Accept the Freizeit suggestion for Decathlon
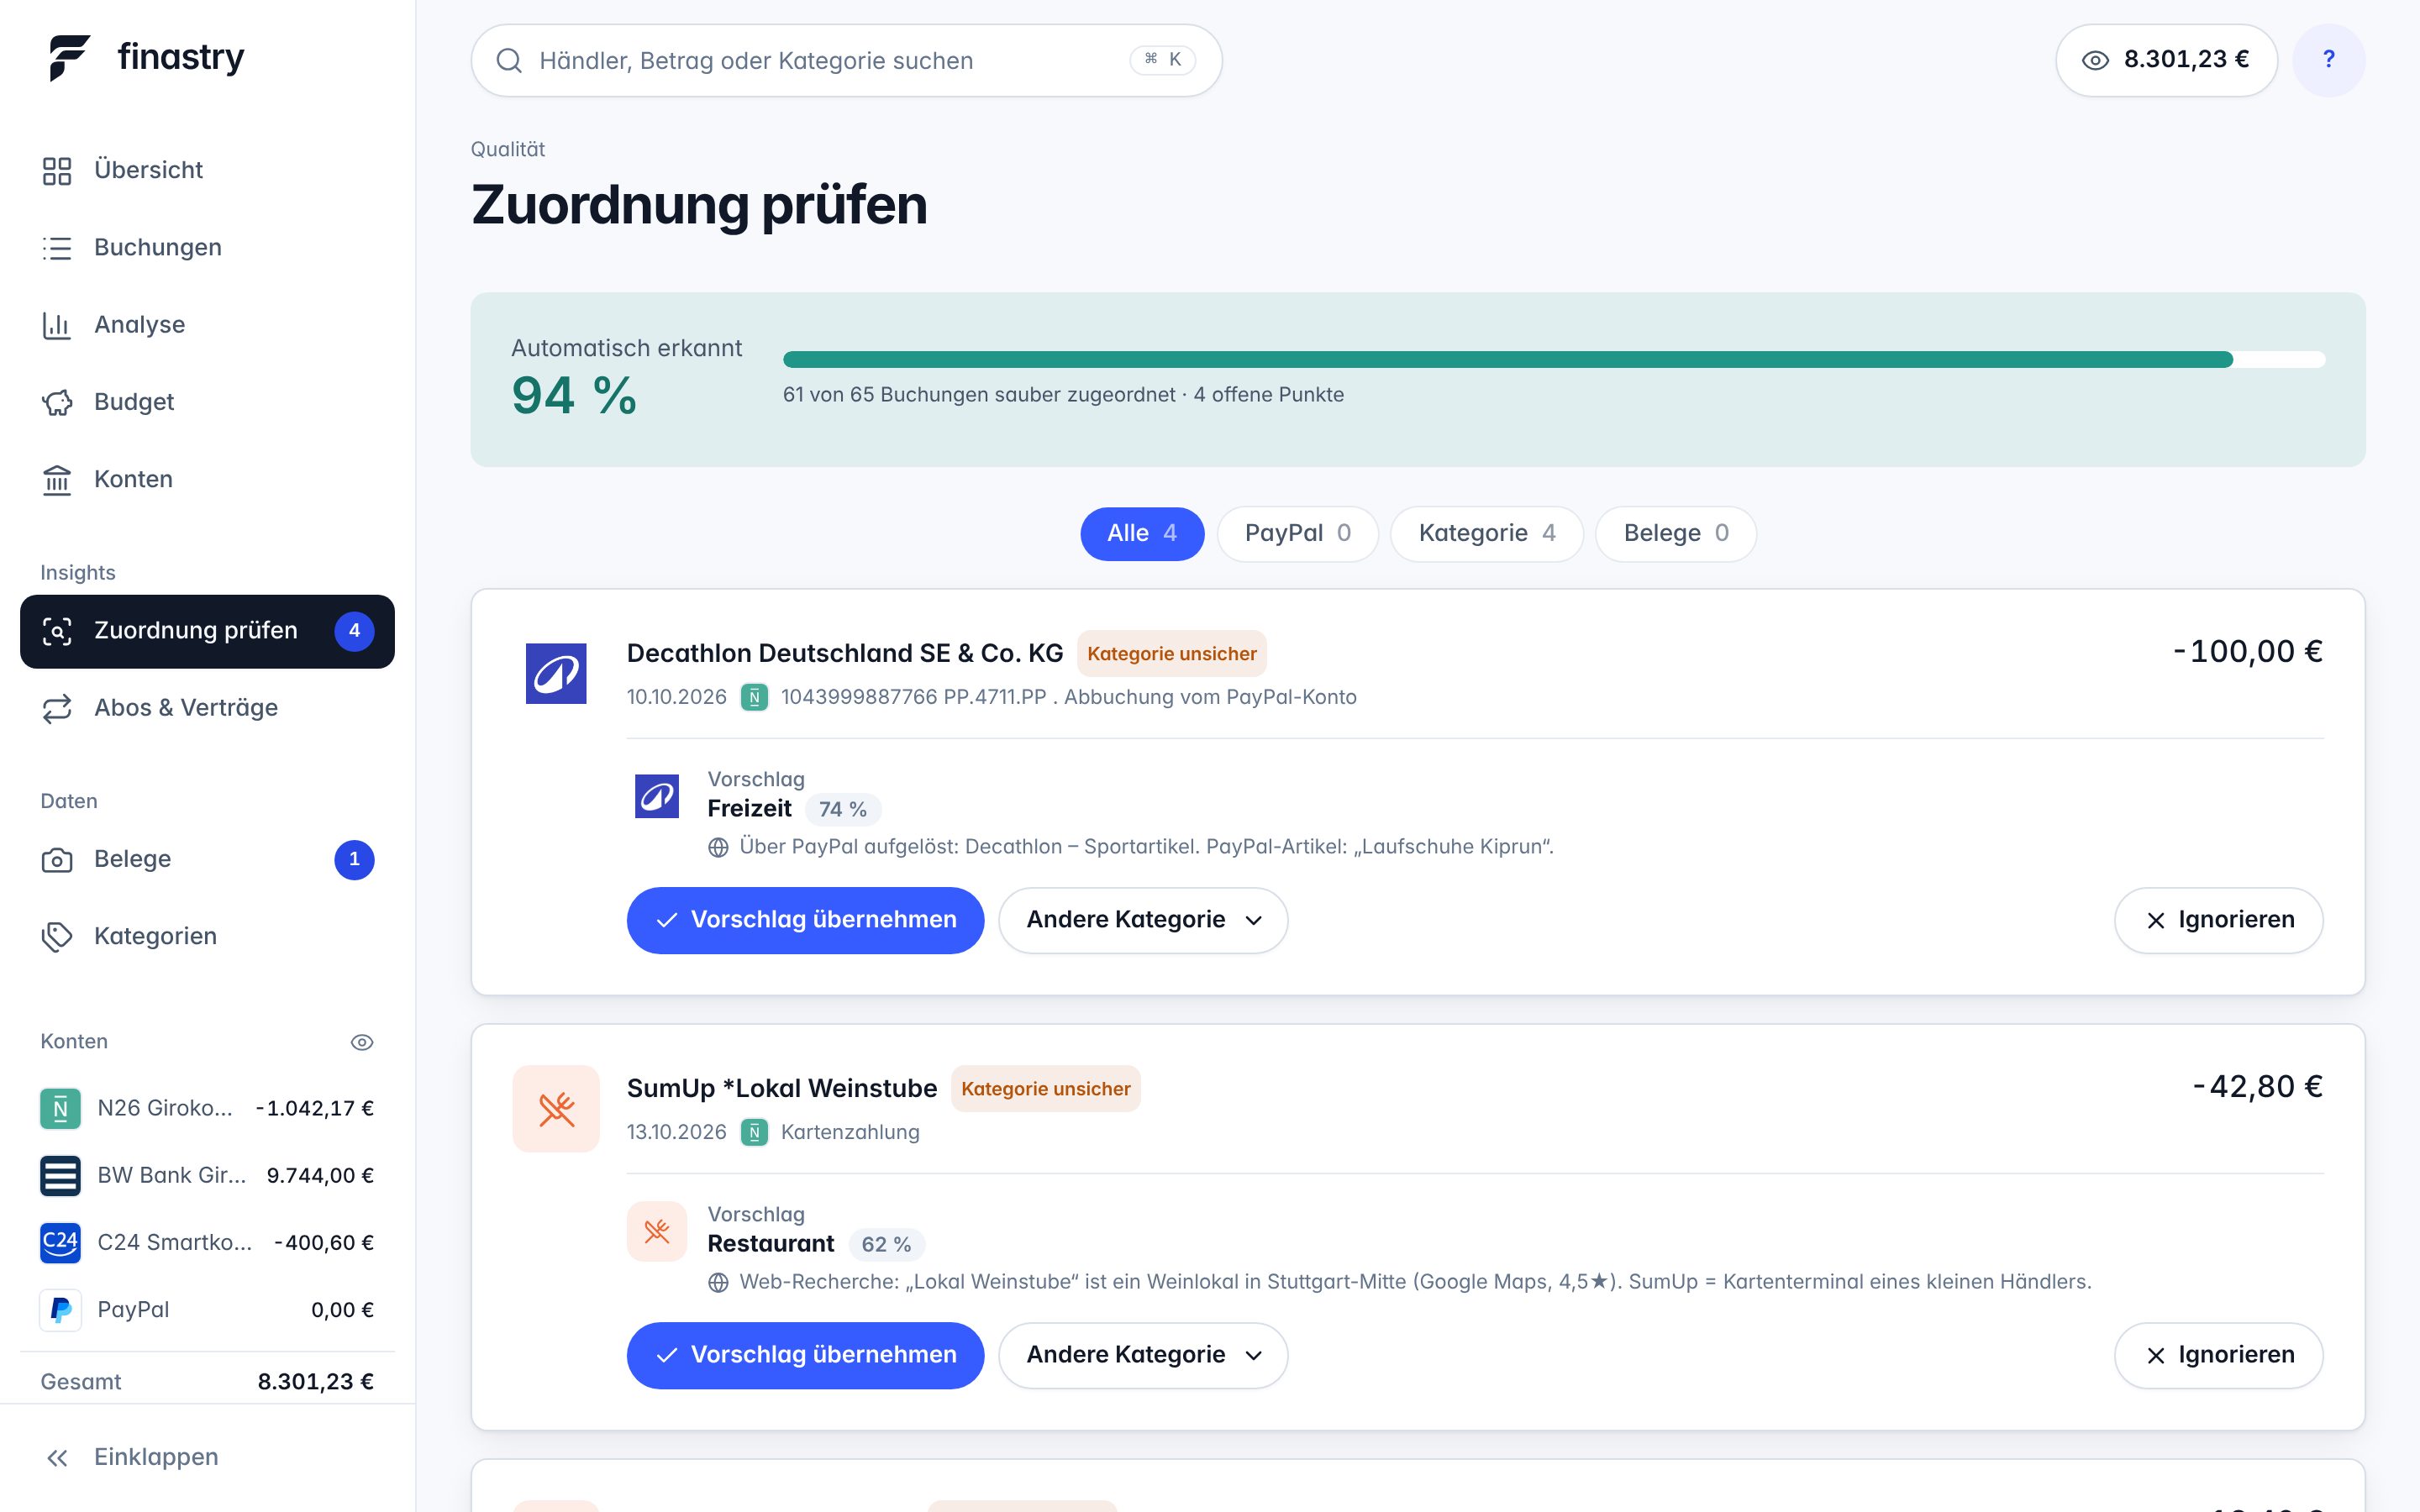 [805, 920]
